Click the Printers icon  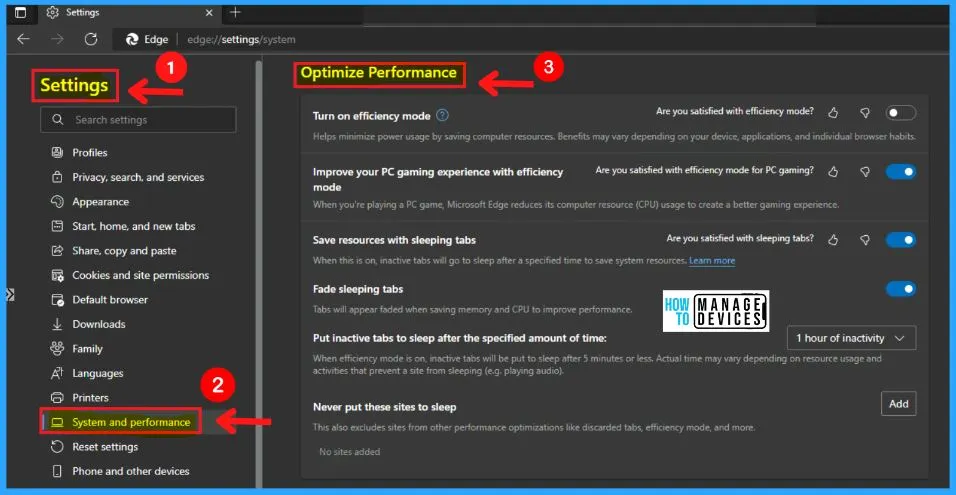[x=57, y=397]
